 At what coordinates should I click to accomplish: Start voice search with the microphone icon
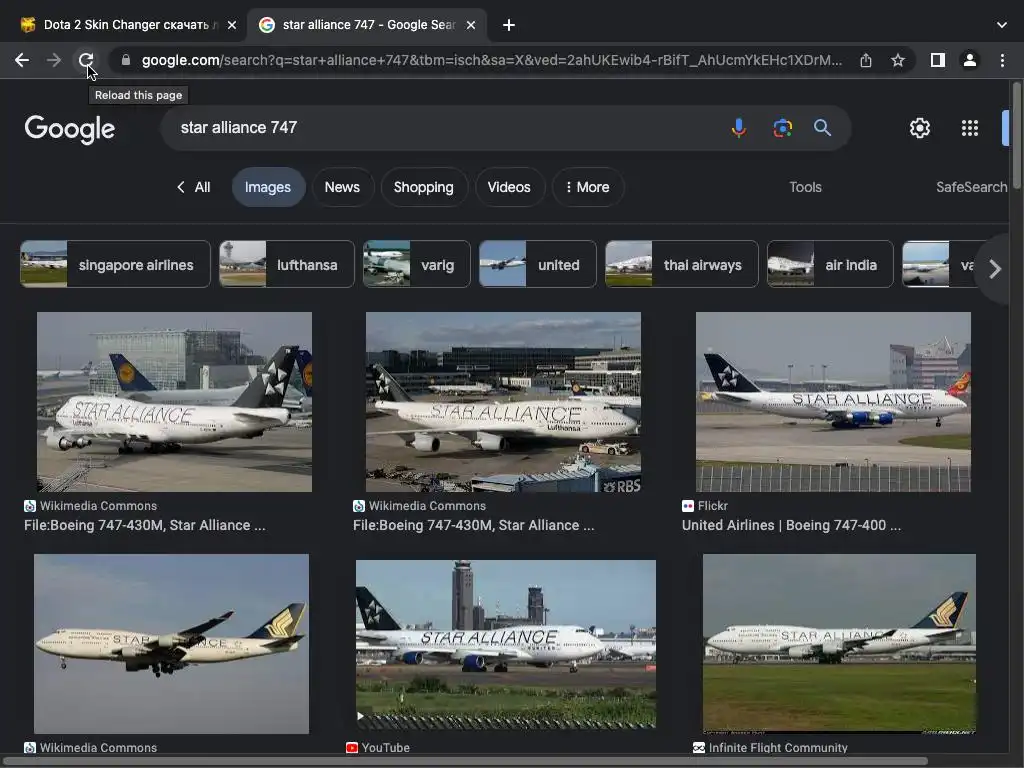pos(739,127)
